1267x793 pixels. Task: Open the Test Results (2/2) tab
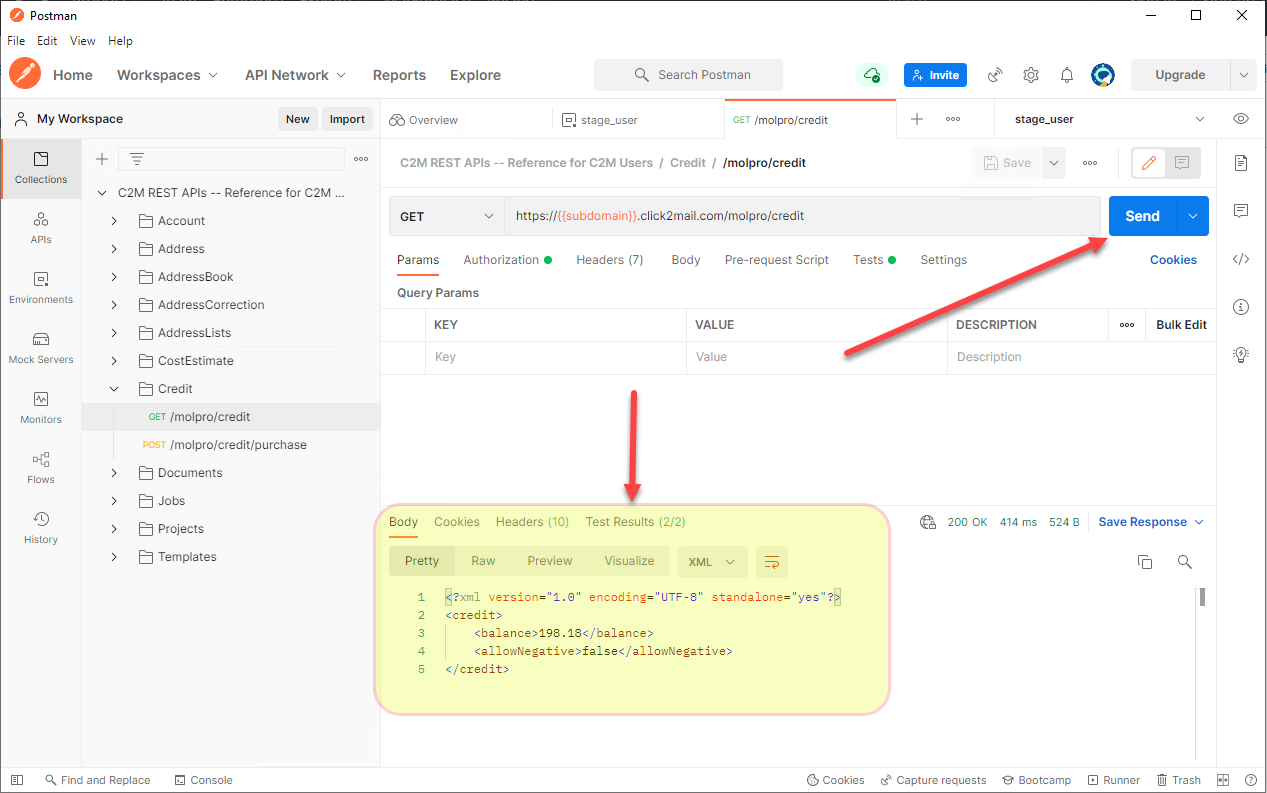click(635, 522)
